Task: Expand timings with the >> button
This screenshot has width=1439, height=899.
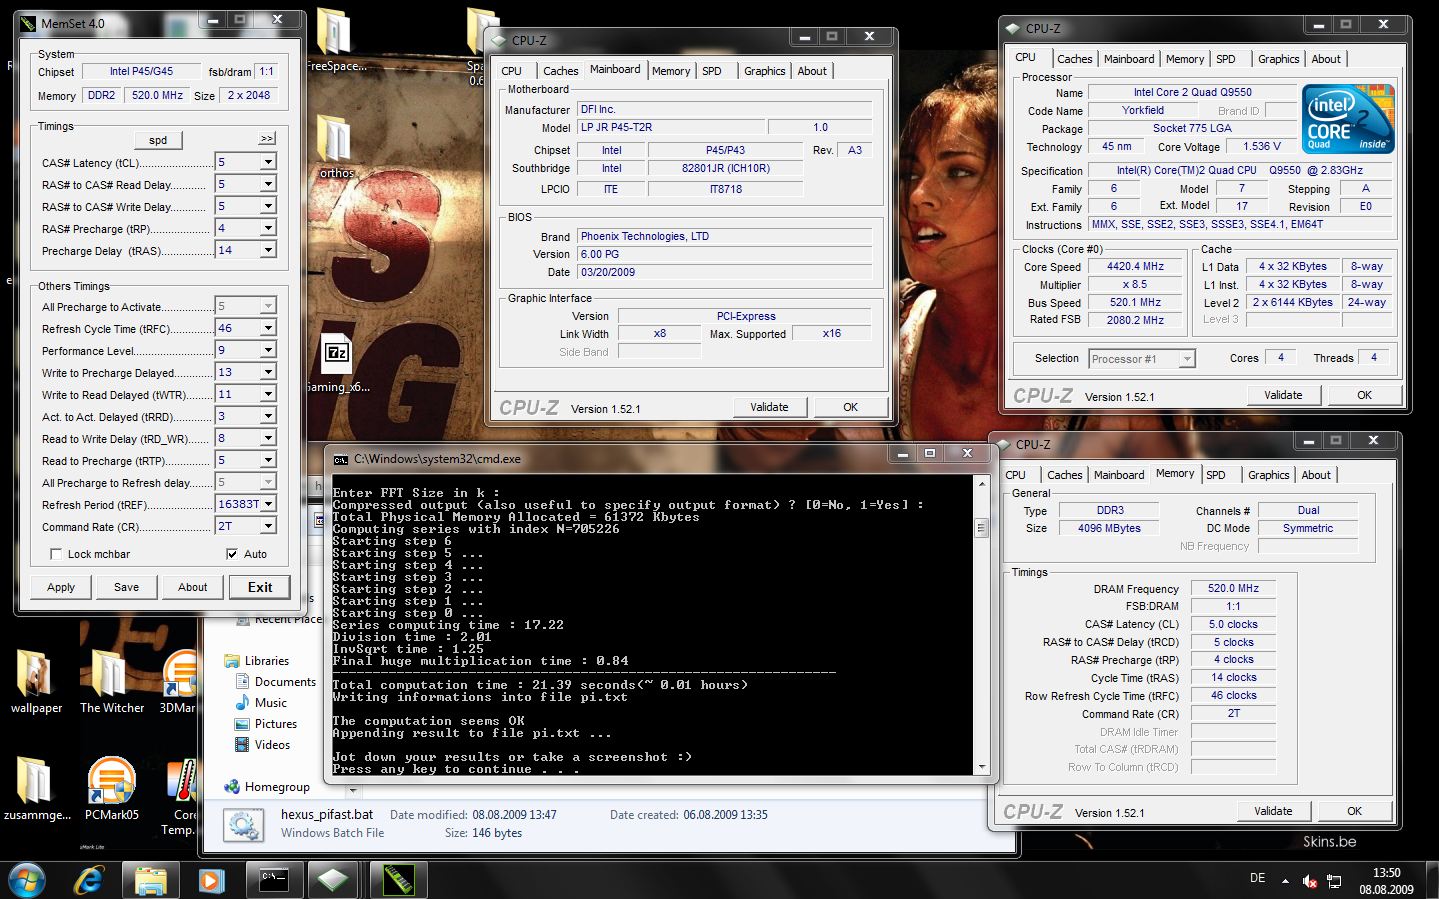Action: pos(267,139)
